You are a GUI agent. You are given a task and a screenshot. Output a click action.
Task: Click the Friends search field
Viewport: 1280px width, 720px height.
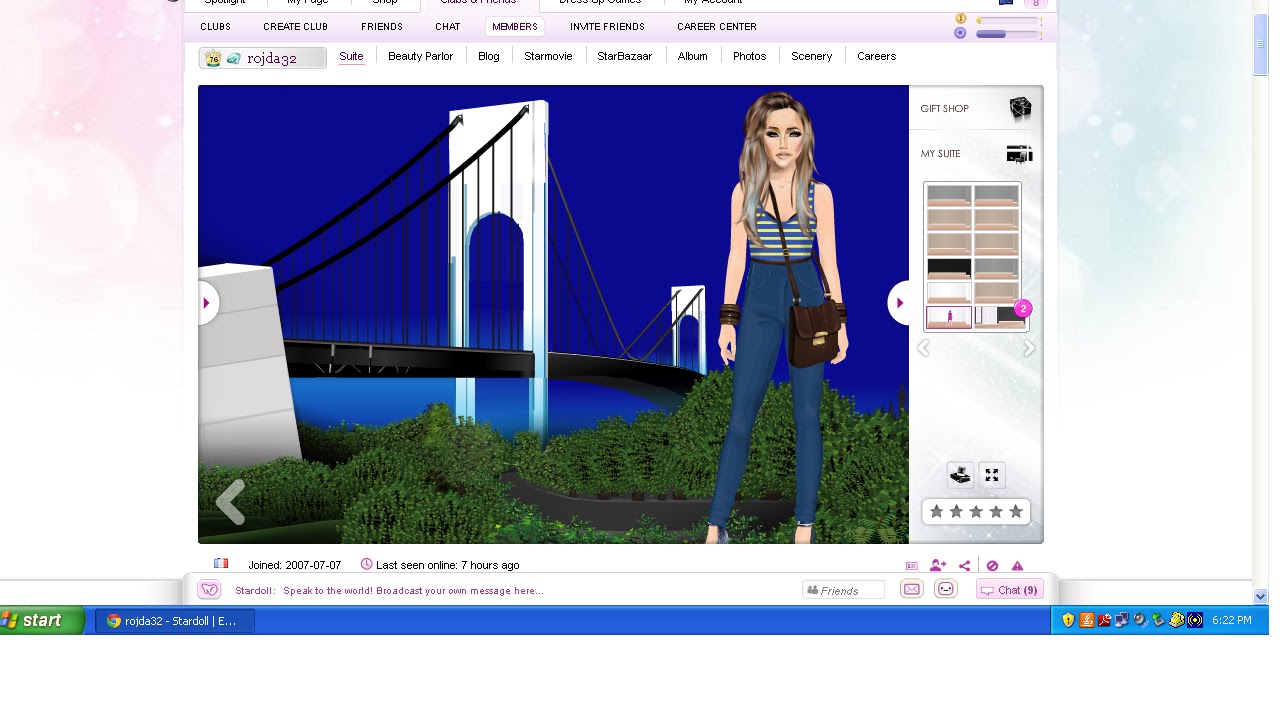click(843, 590)
